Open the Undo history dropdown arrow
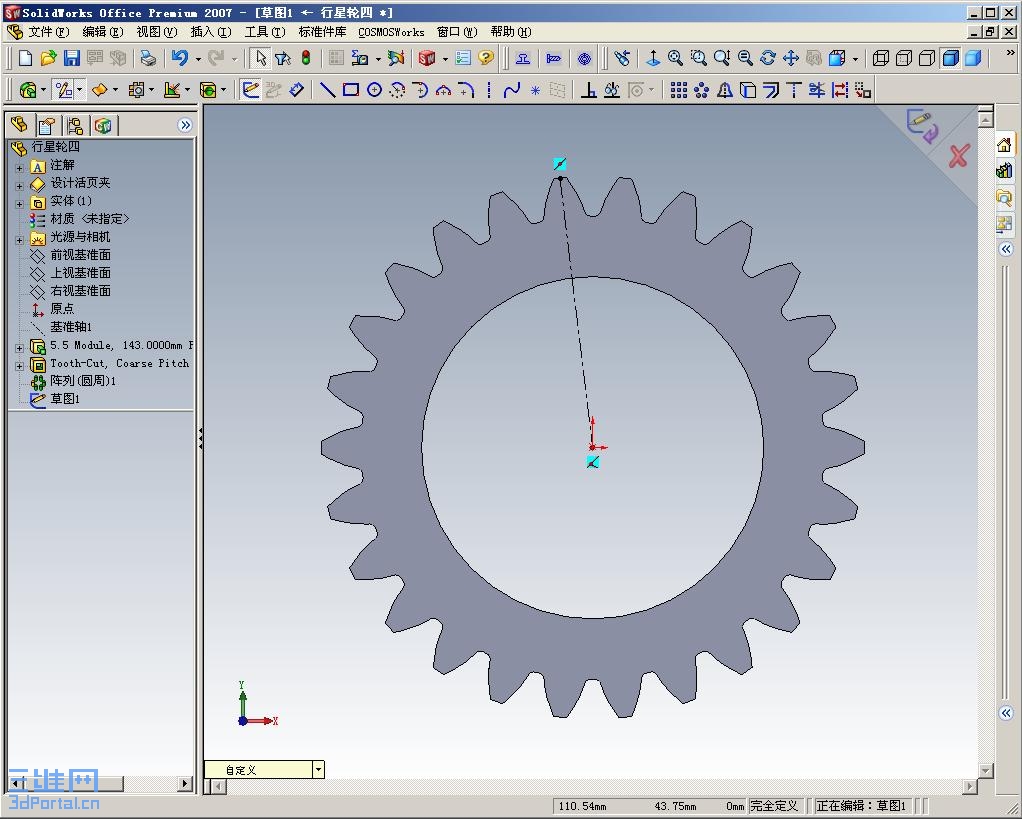 (197, 59)
